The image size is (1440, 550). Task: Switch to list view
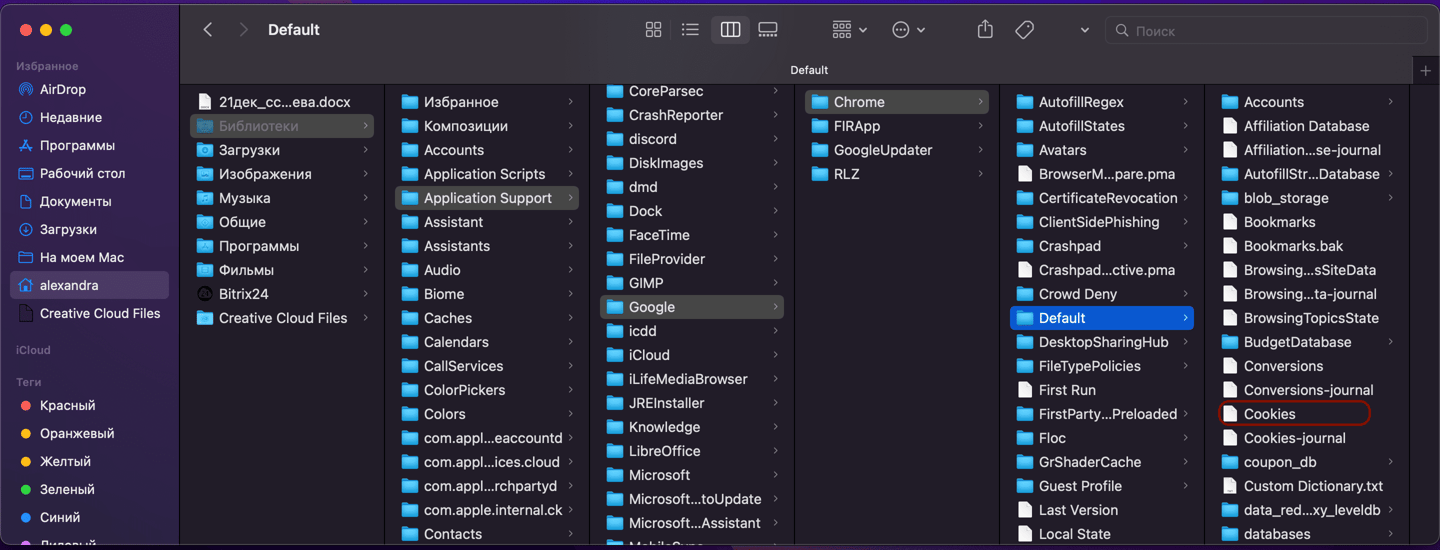tap(690, 30)
